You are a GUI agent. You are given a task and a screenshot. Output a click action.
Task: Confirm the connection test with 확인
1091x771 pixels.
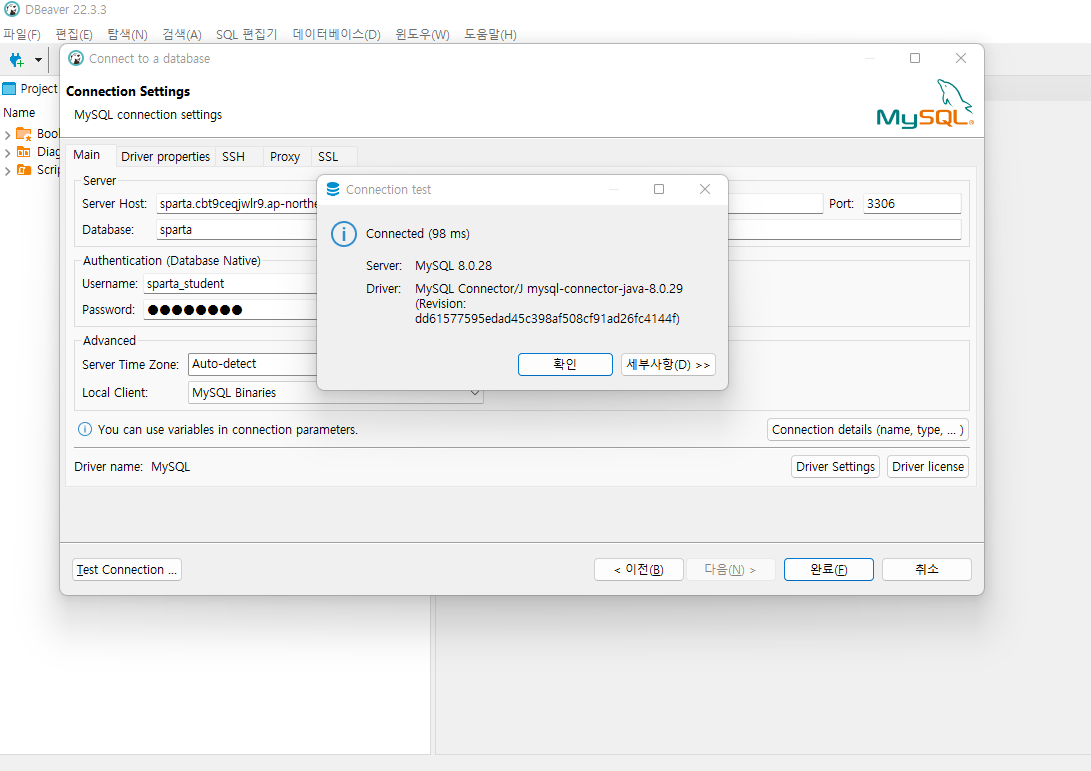click(x=565, y=365)
